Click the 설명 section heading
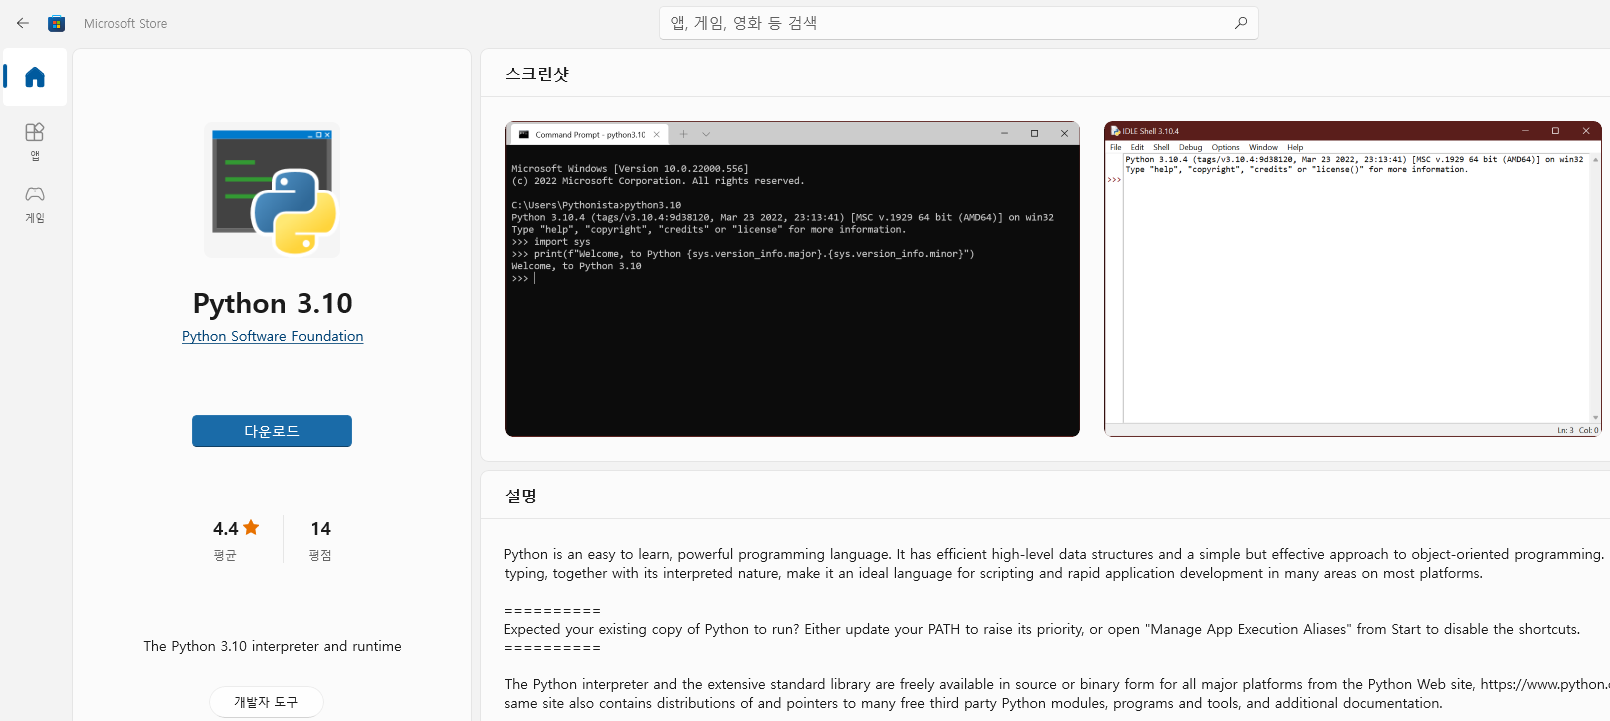This screenshot has width=1610, height=721. tap(521, 496)
